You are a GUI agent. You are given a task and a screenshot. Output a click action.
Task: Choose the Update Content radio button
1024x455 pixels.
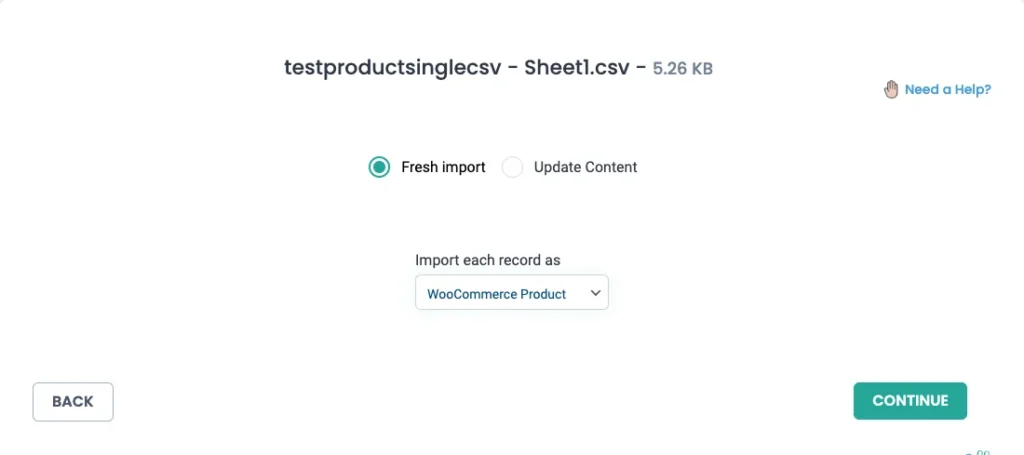(x=512, y=167)
